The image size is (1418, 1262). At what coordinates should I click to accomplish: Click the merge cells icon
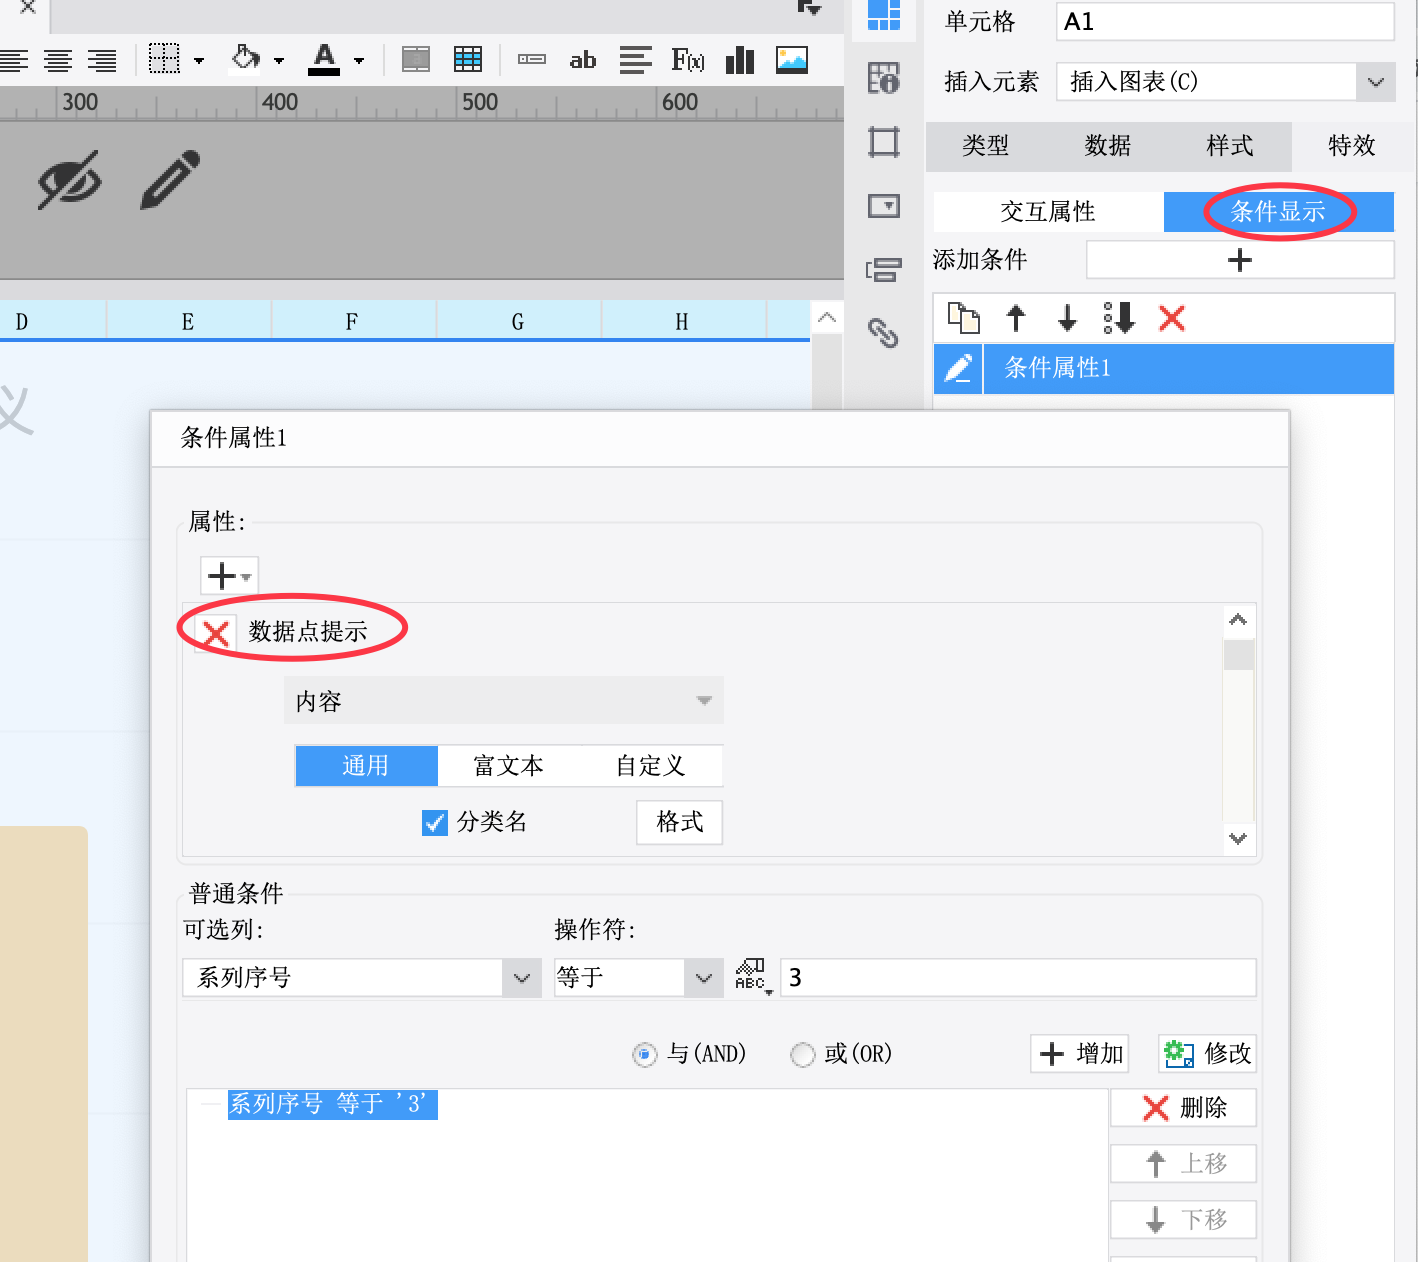416,60
